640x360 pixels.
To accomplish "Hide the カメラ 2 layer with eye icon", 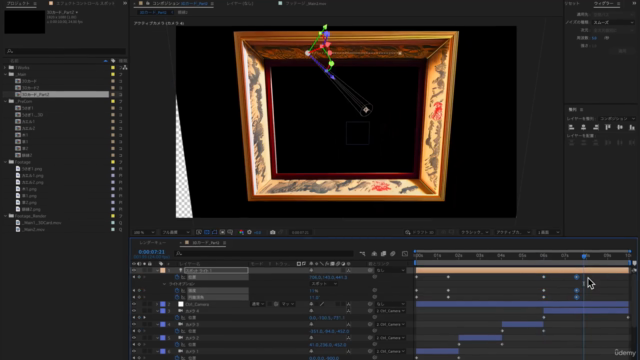I will [134, 338].
